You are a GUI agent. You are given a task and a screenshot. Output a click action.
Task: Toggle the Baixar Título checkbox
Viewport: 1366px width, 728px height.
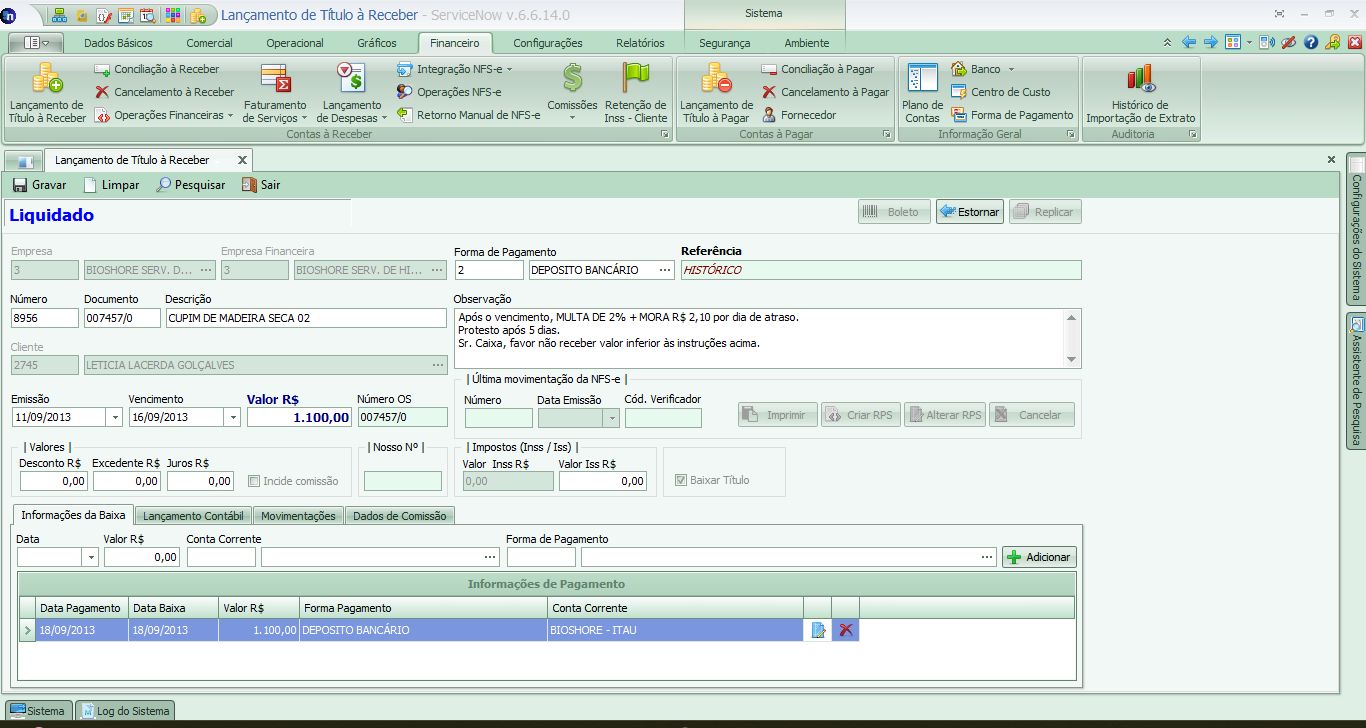coord(682,480)
